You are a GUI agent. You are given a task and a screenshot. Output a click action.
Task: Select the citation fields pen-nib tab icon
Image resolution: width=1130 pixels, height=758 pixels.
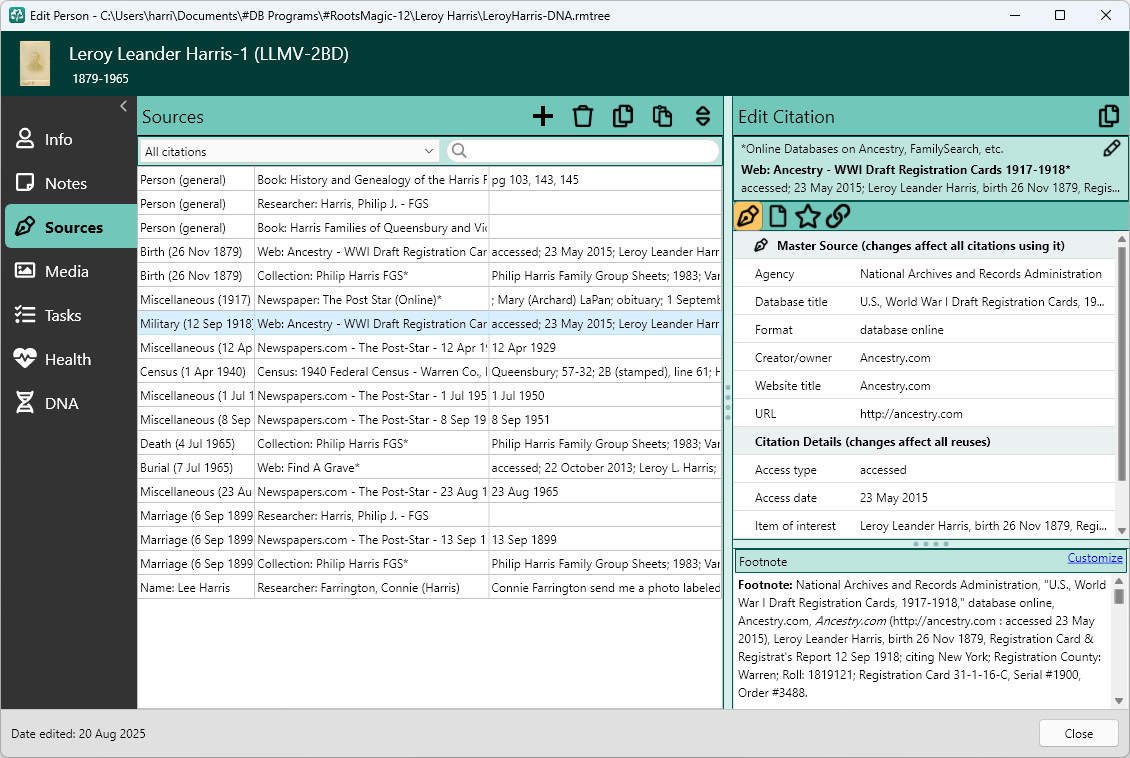[748, 215]
